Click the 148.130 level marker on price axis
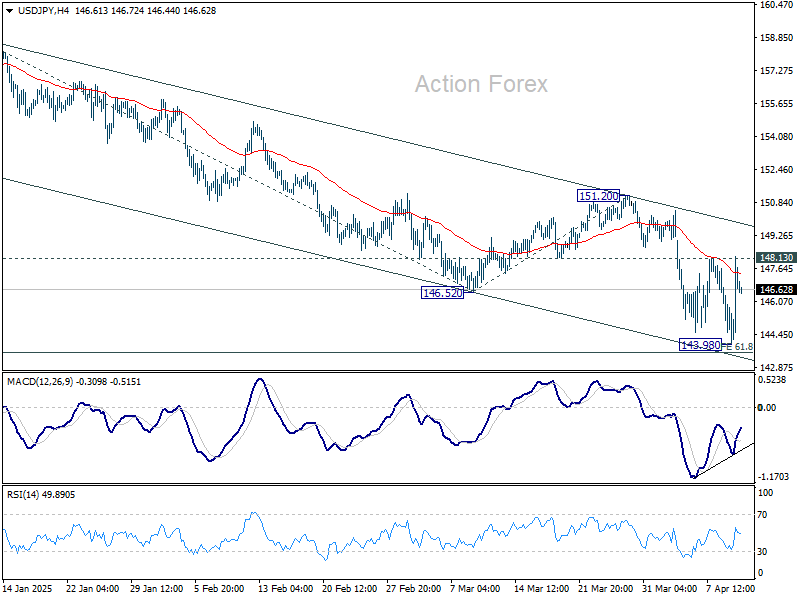 pos(776,258)
